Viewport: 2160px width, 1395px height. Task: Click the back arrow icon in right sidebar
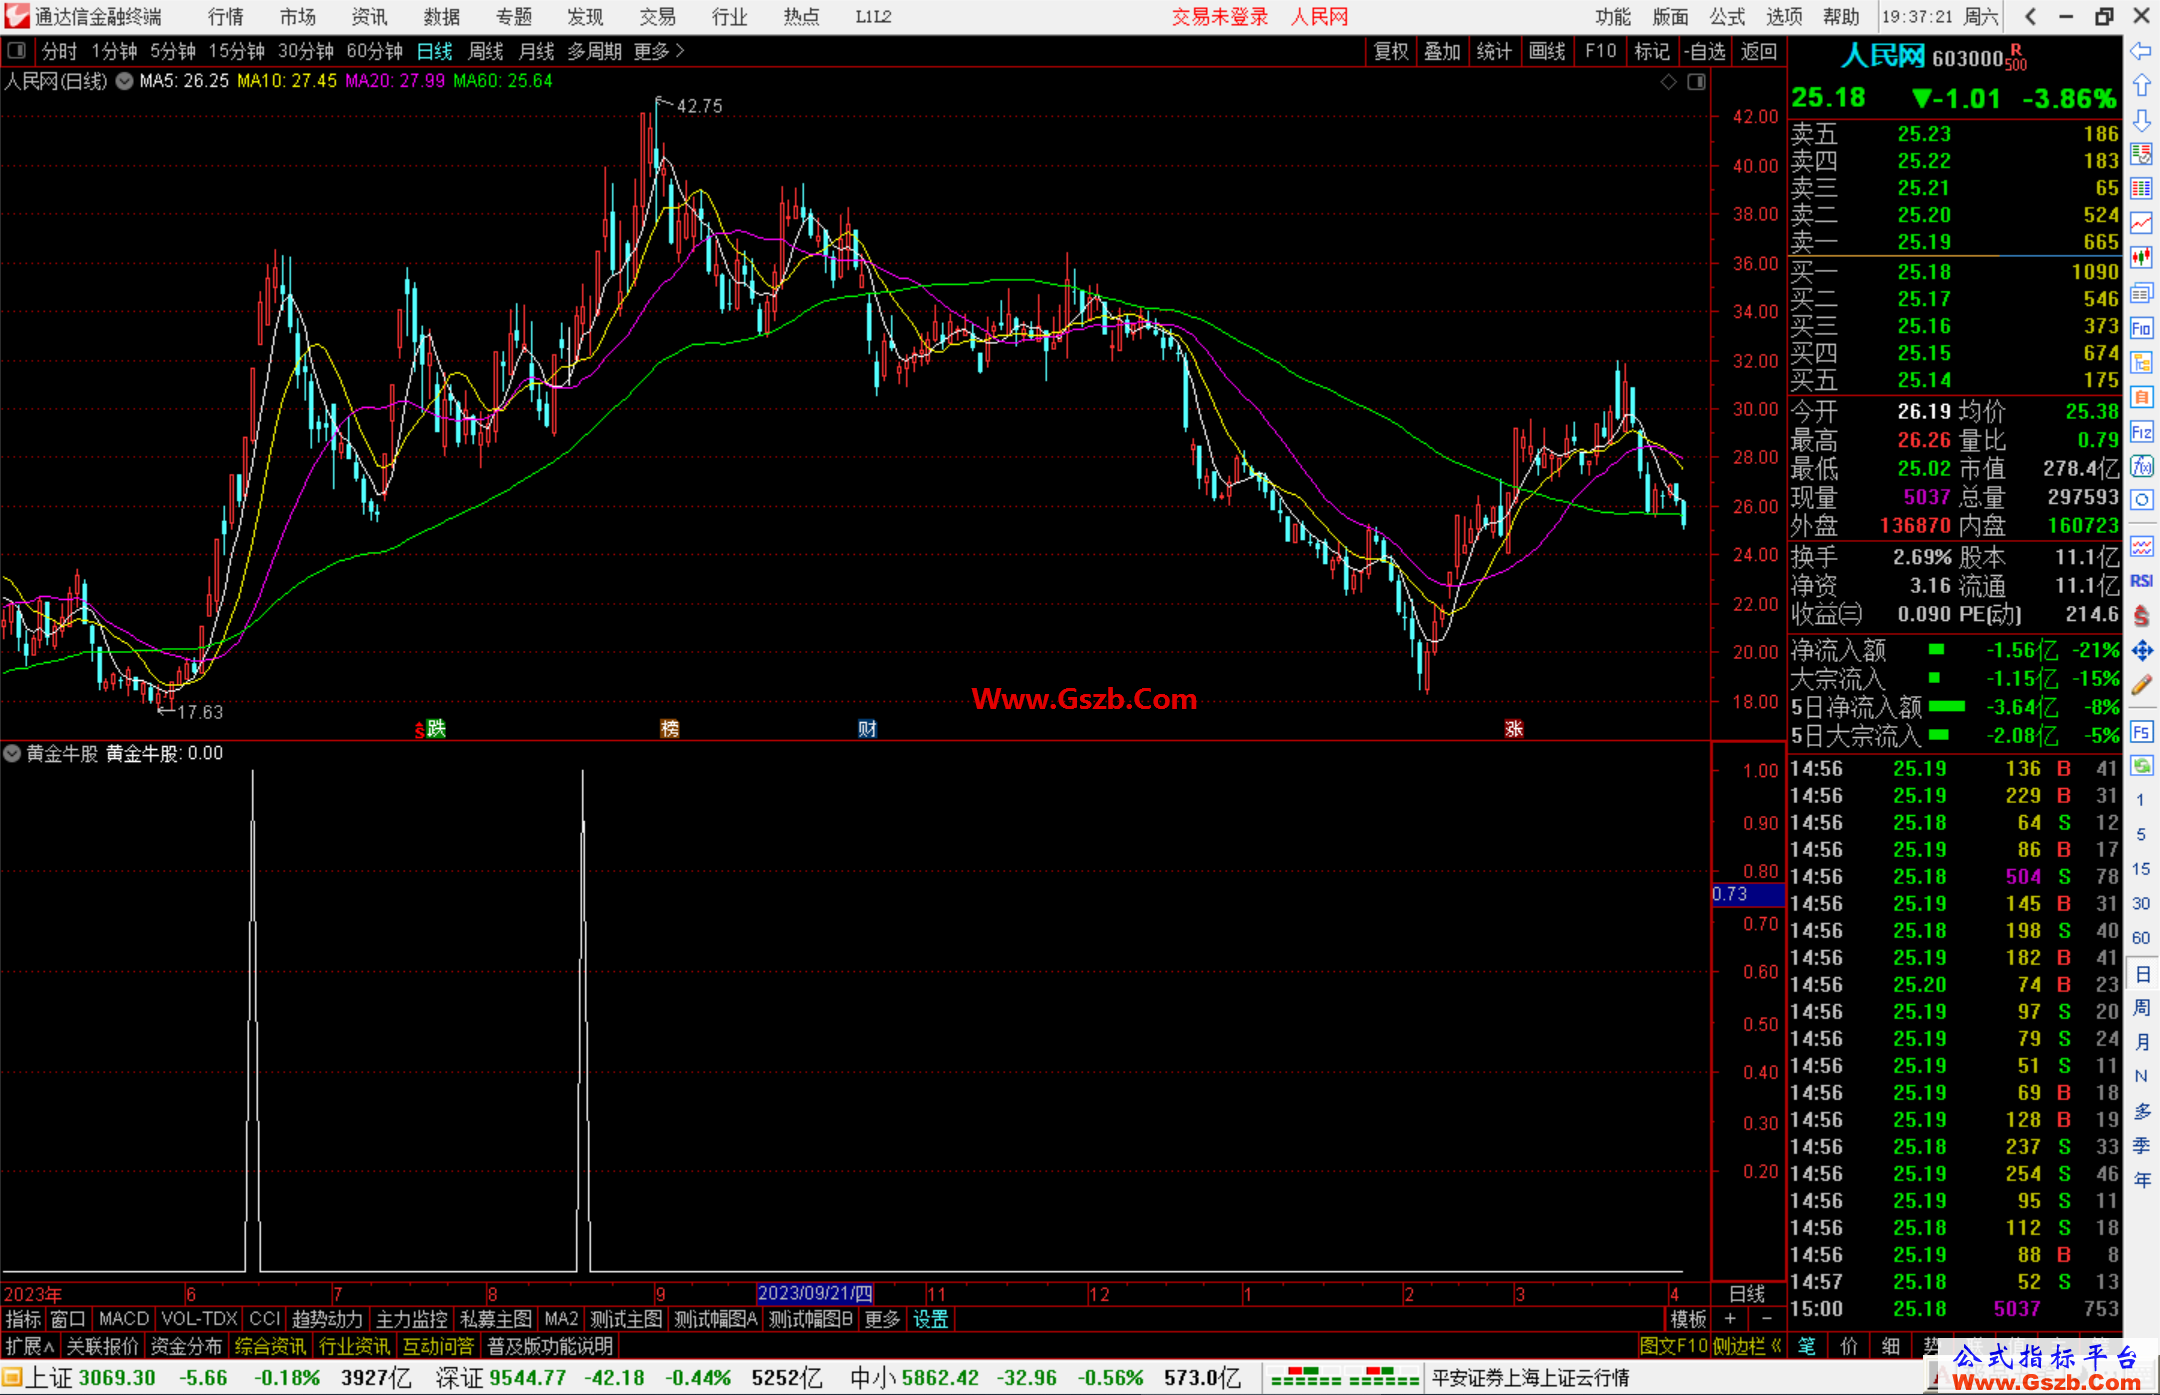pos(2141,51)
